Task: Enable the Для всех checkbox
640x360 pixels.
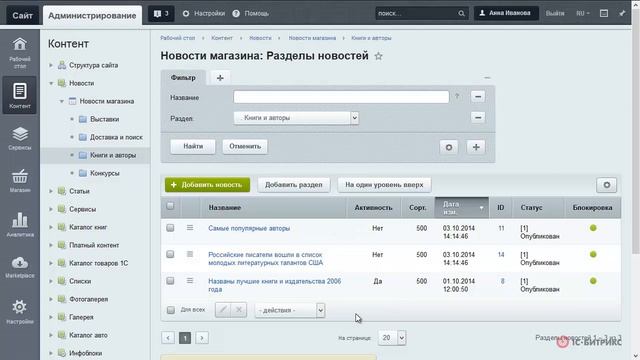Action: [171, 310]
